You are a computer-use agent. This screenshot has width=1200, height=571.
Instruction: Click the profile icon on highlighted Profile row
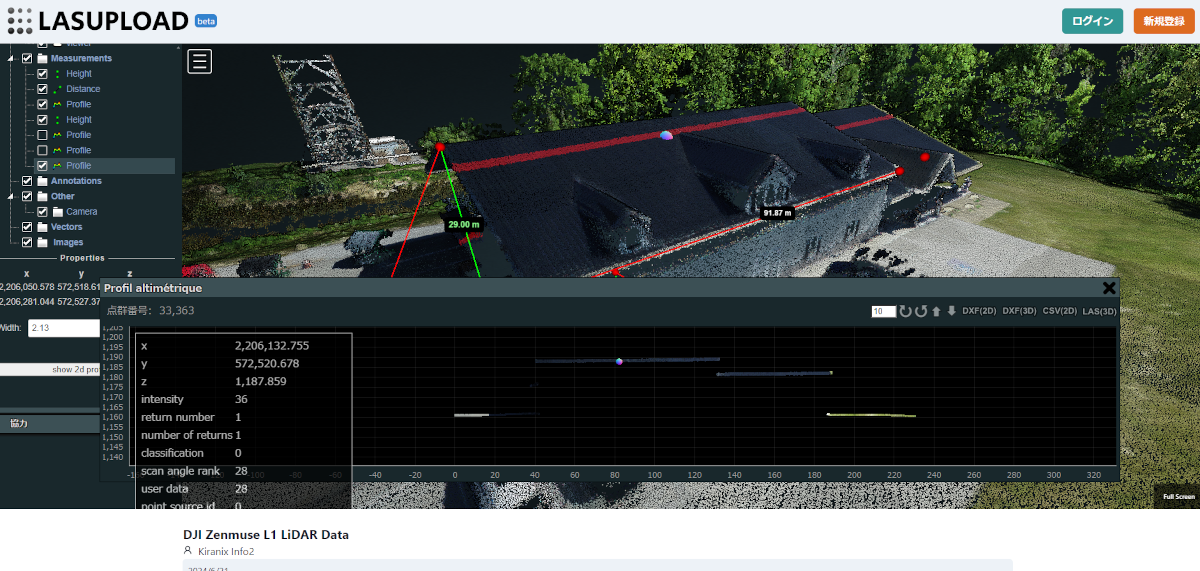[58, 166]
